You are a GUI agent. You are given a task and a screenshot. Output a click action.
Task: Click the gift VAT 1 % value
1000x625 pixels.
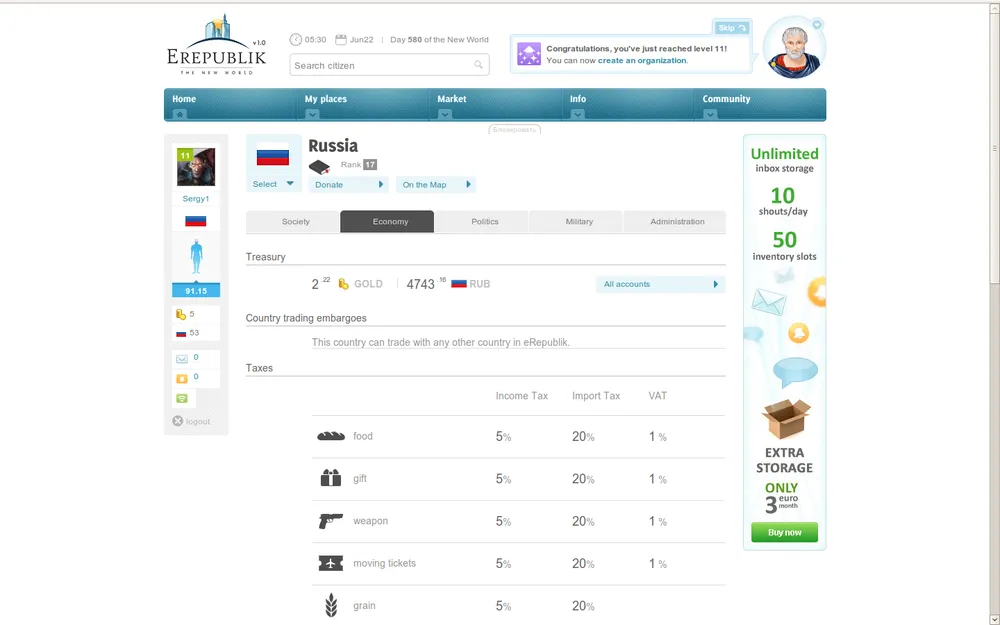point(658,479)
